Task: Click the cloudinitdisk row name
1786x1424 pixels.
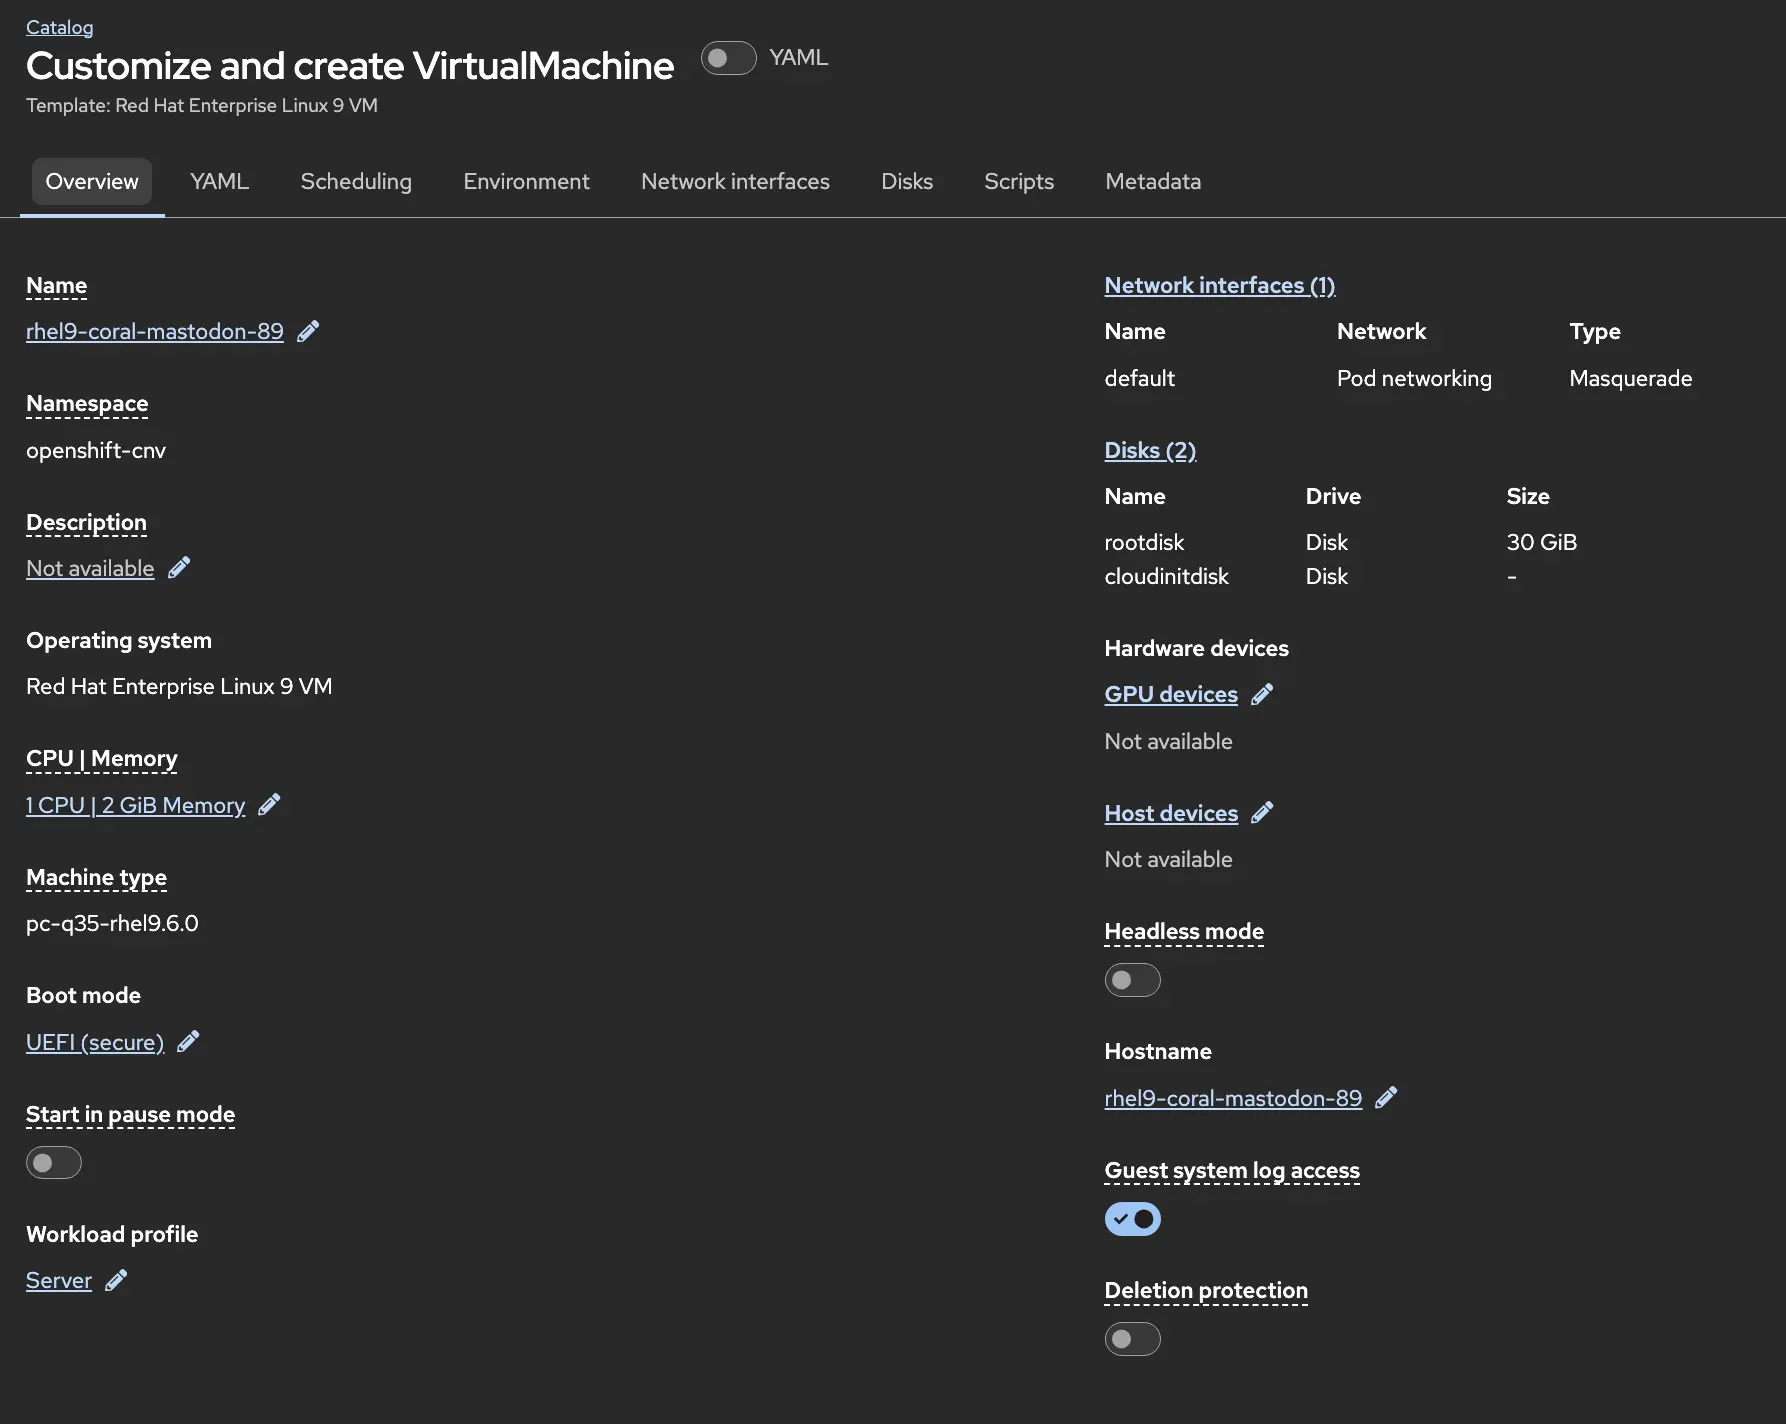Action: (1166, 576)
